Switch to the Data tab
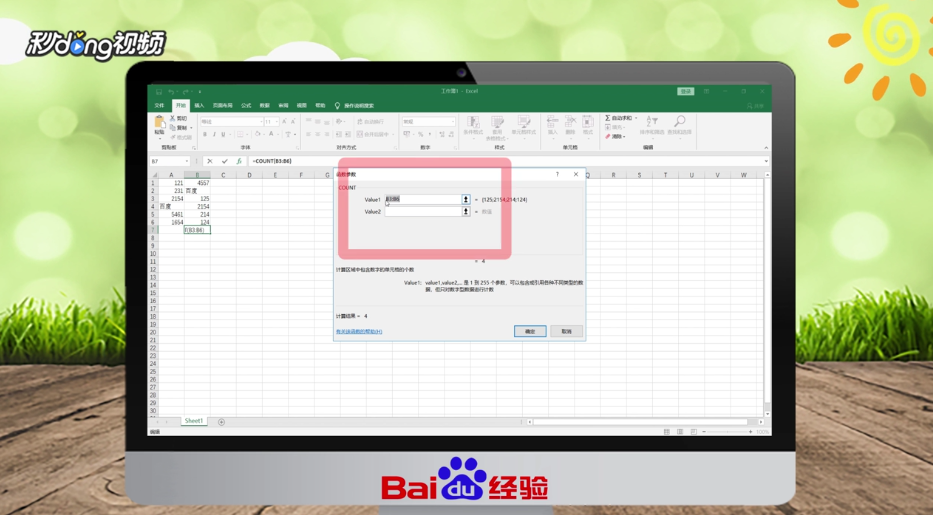The height and width of the screenshot is (515, 933). [x=265, y=105]
